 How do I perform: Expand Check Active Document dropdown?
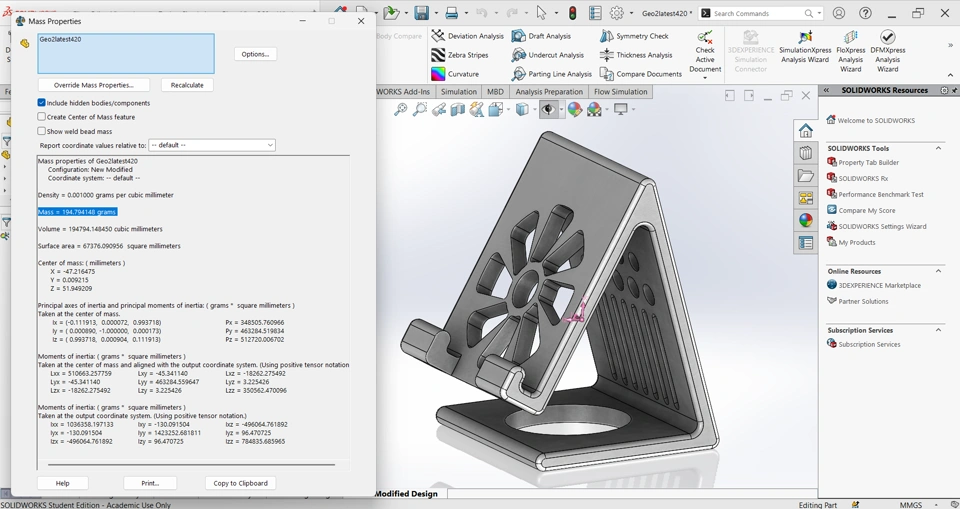705,78
